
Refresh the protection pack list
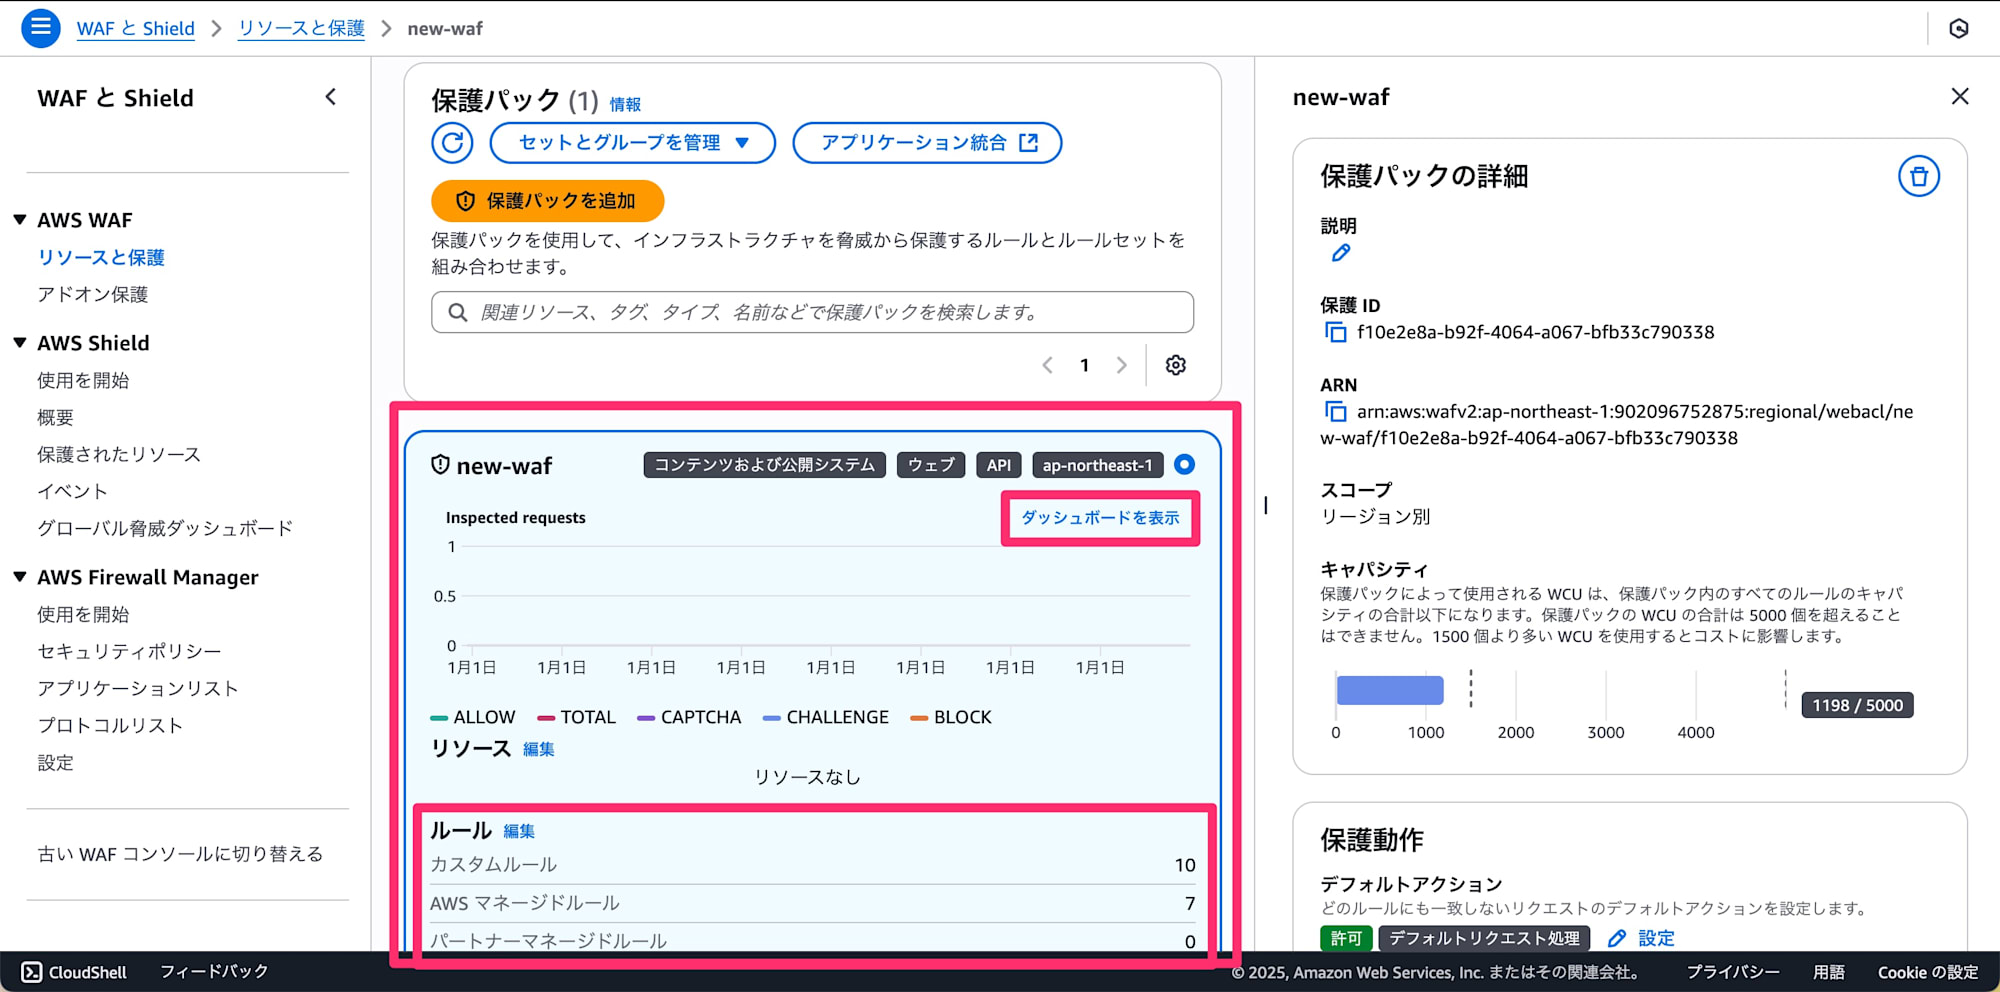click(452, 143)
